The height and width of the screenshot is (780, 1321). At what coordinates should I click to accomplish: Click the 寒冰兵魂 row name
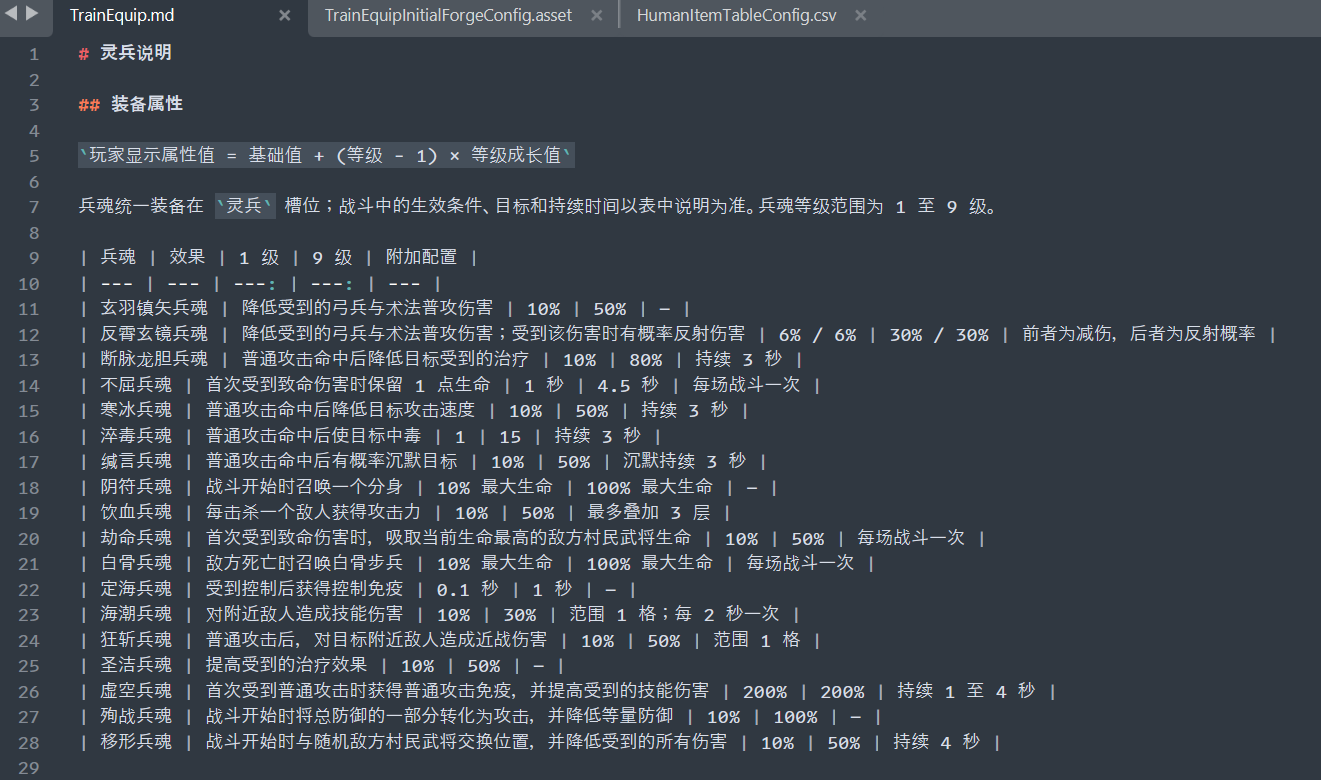coord(136,411)
